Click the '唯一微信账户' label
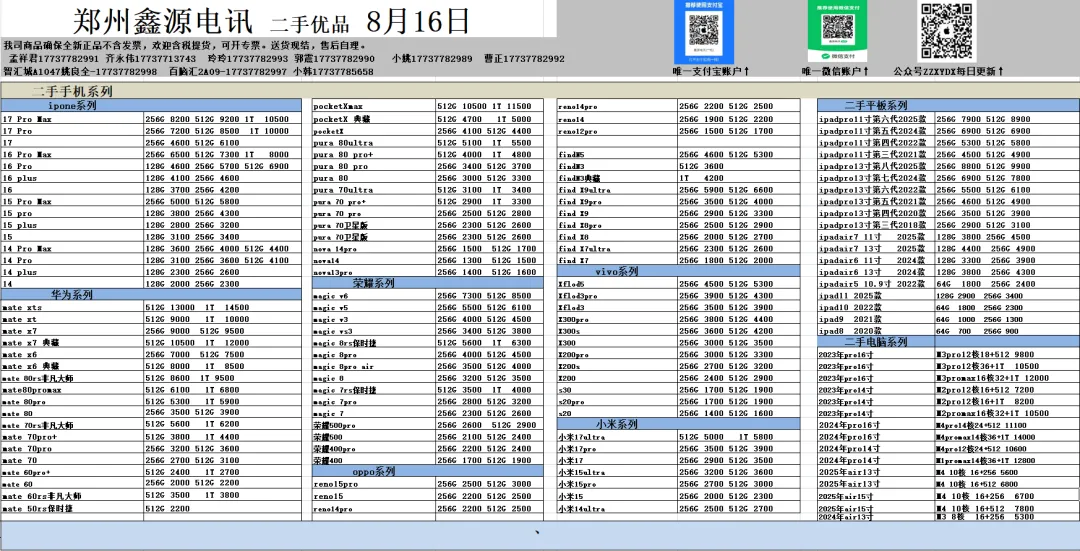This screenshot has height=551, width=1080. [x=835, y=71]
